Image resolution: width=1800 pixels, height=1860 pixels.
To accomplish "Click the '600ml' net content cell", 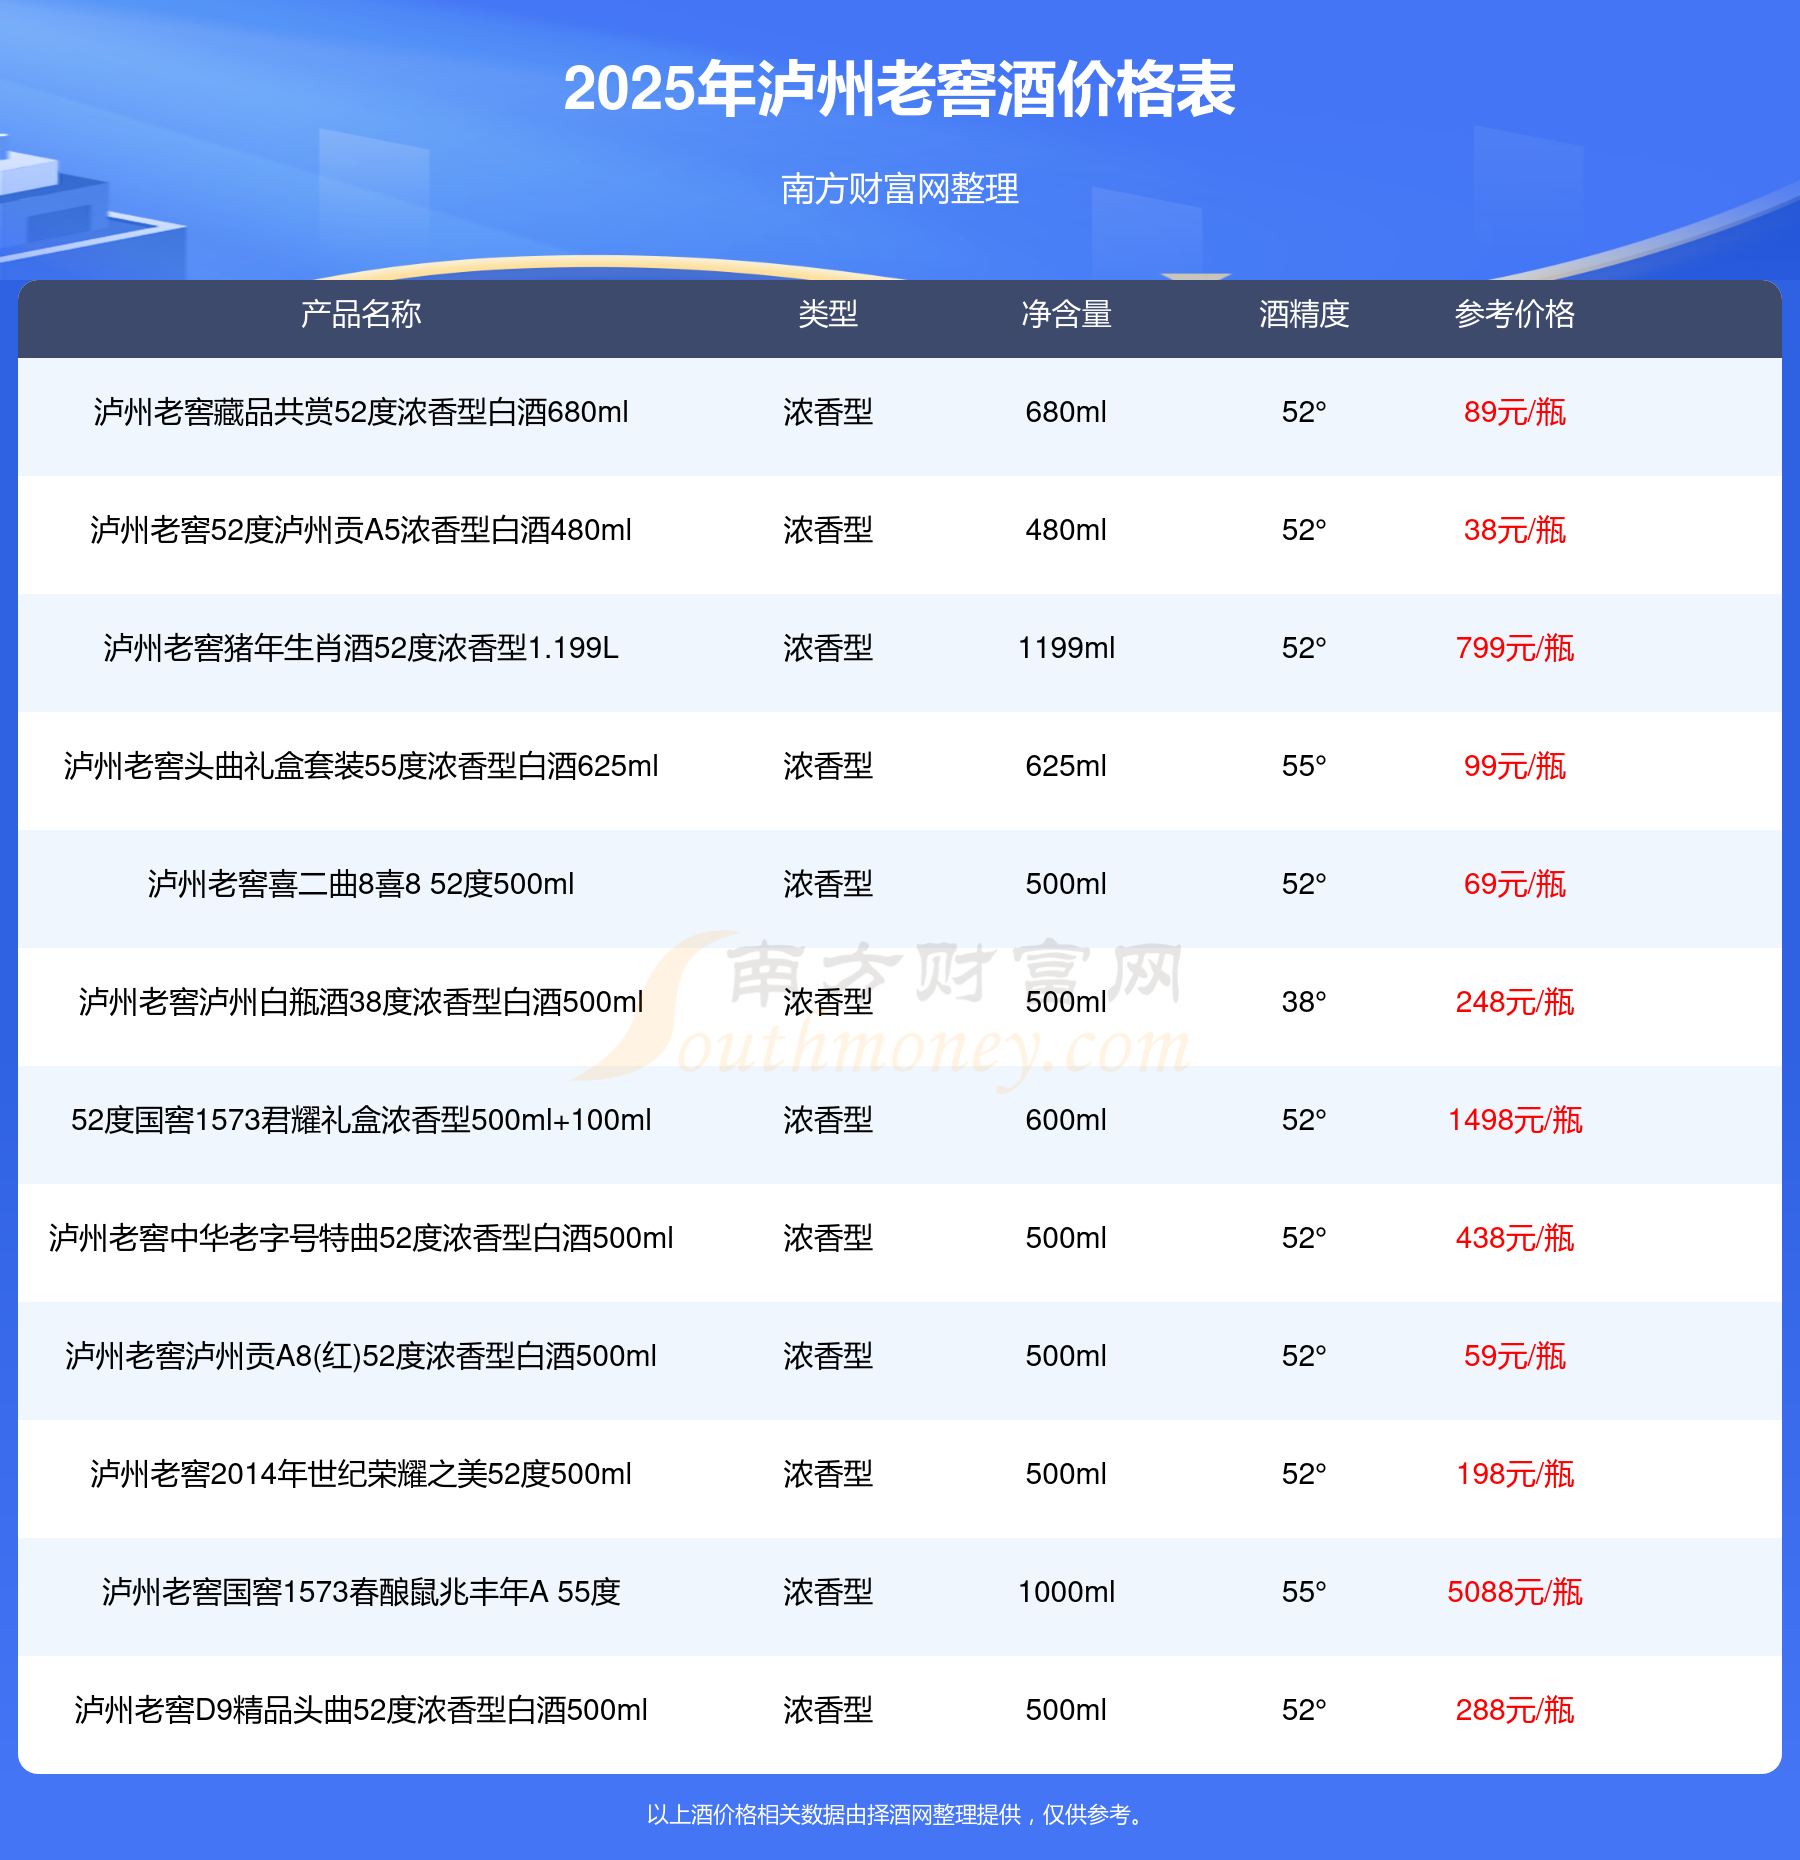I will pyautogui.click(x=1066, y=1120).
